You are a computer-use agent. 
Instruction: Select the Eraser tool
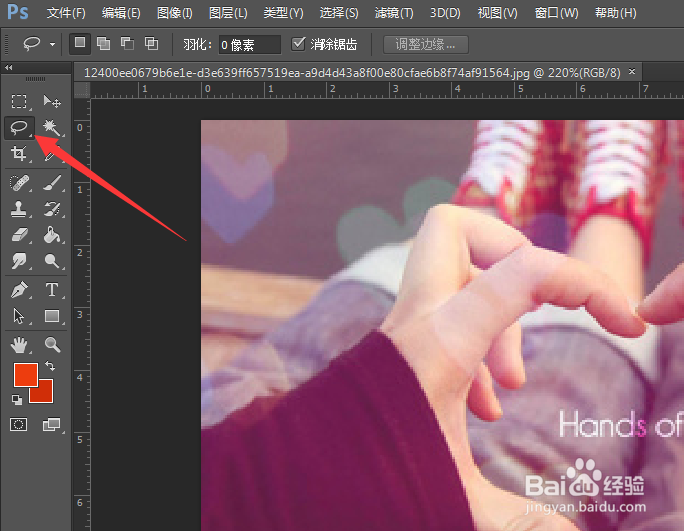[19, 235]
